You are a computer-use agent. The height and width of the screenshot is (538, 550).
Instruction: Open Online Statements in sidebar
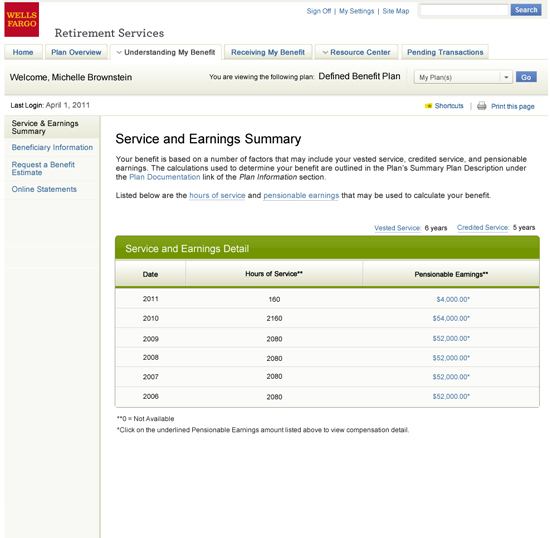tap(44, 189)
